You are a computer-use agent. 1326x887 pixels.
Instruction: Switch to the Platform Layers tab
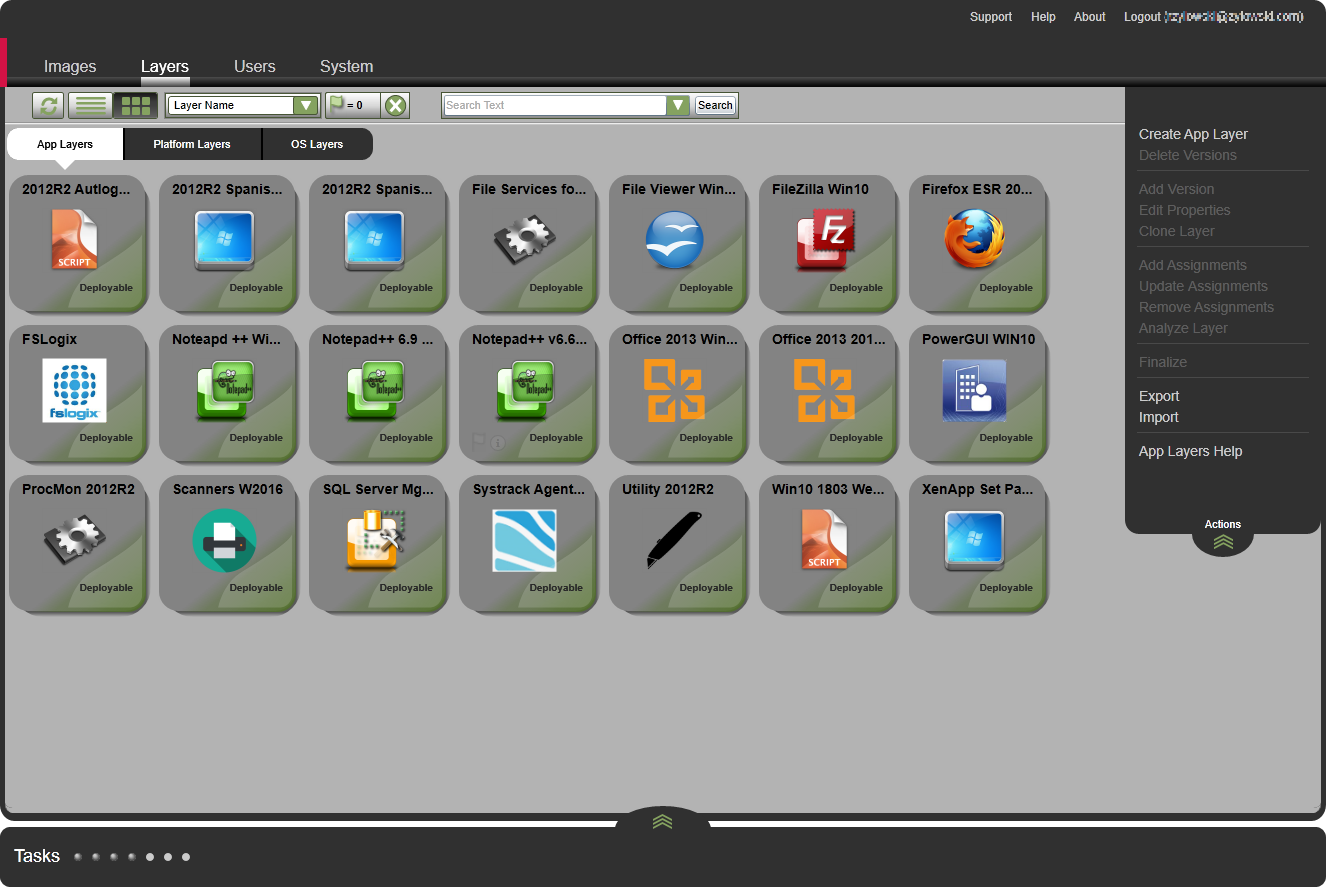pos(192,144)
